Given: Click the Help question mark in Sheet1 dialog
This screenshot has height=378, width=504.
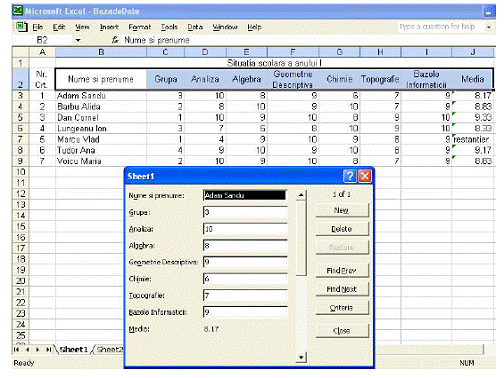Looking at the screenshot, I should pyautogui.click(x=350, y=176).
